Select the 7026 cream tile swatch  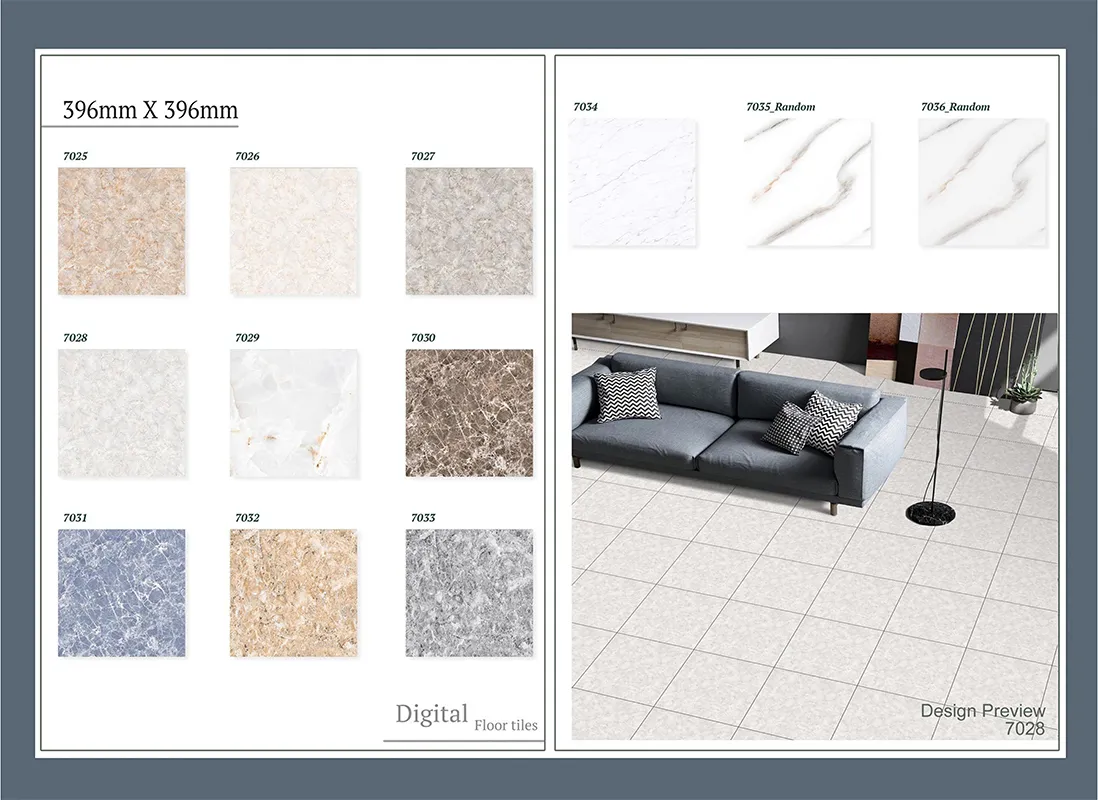click(x=294, y=231)
